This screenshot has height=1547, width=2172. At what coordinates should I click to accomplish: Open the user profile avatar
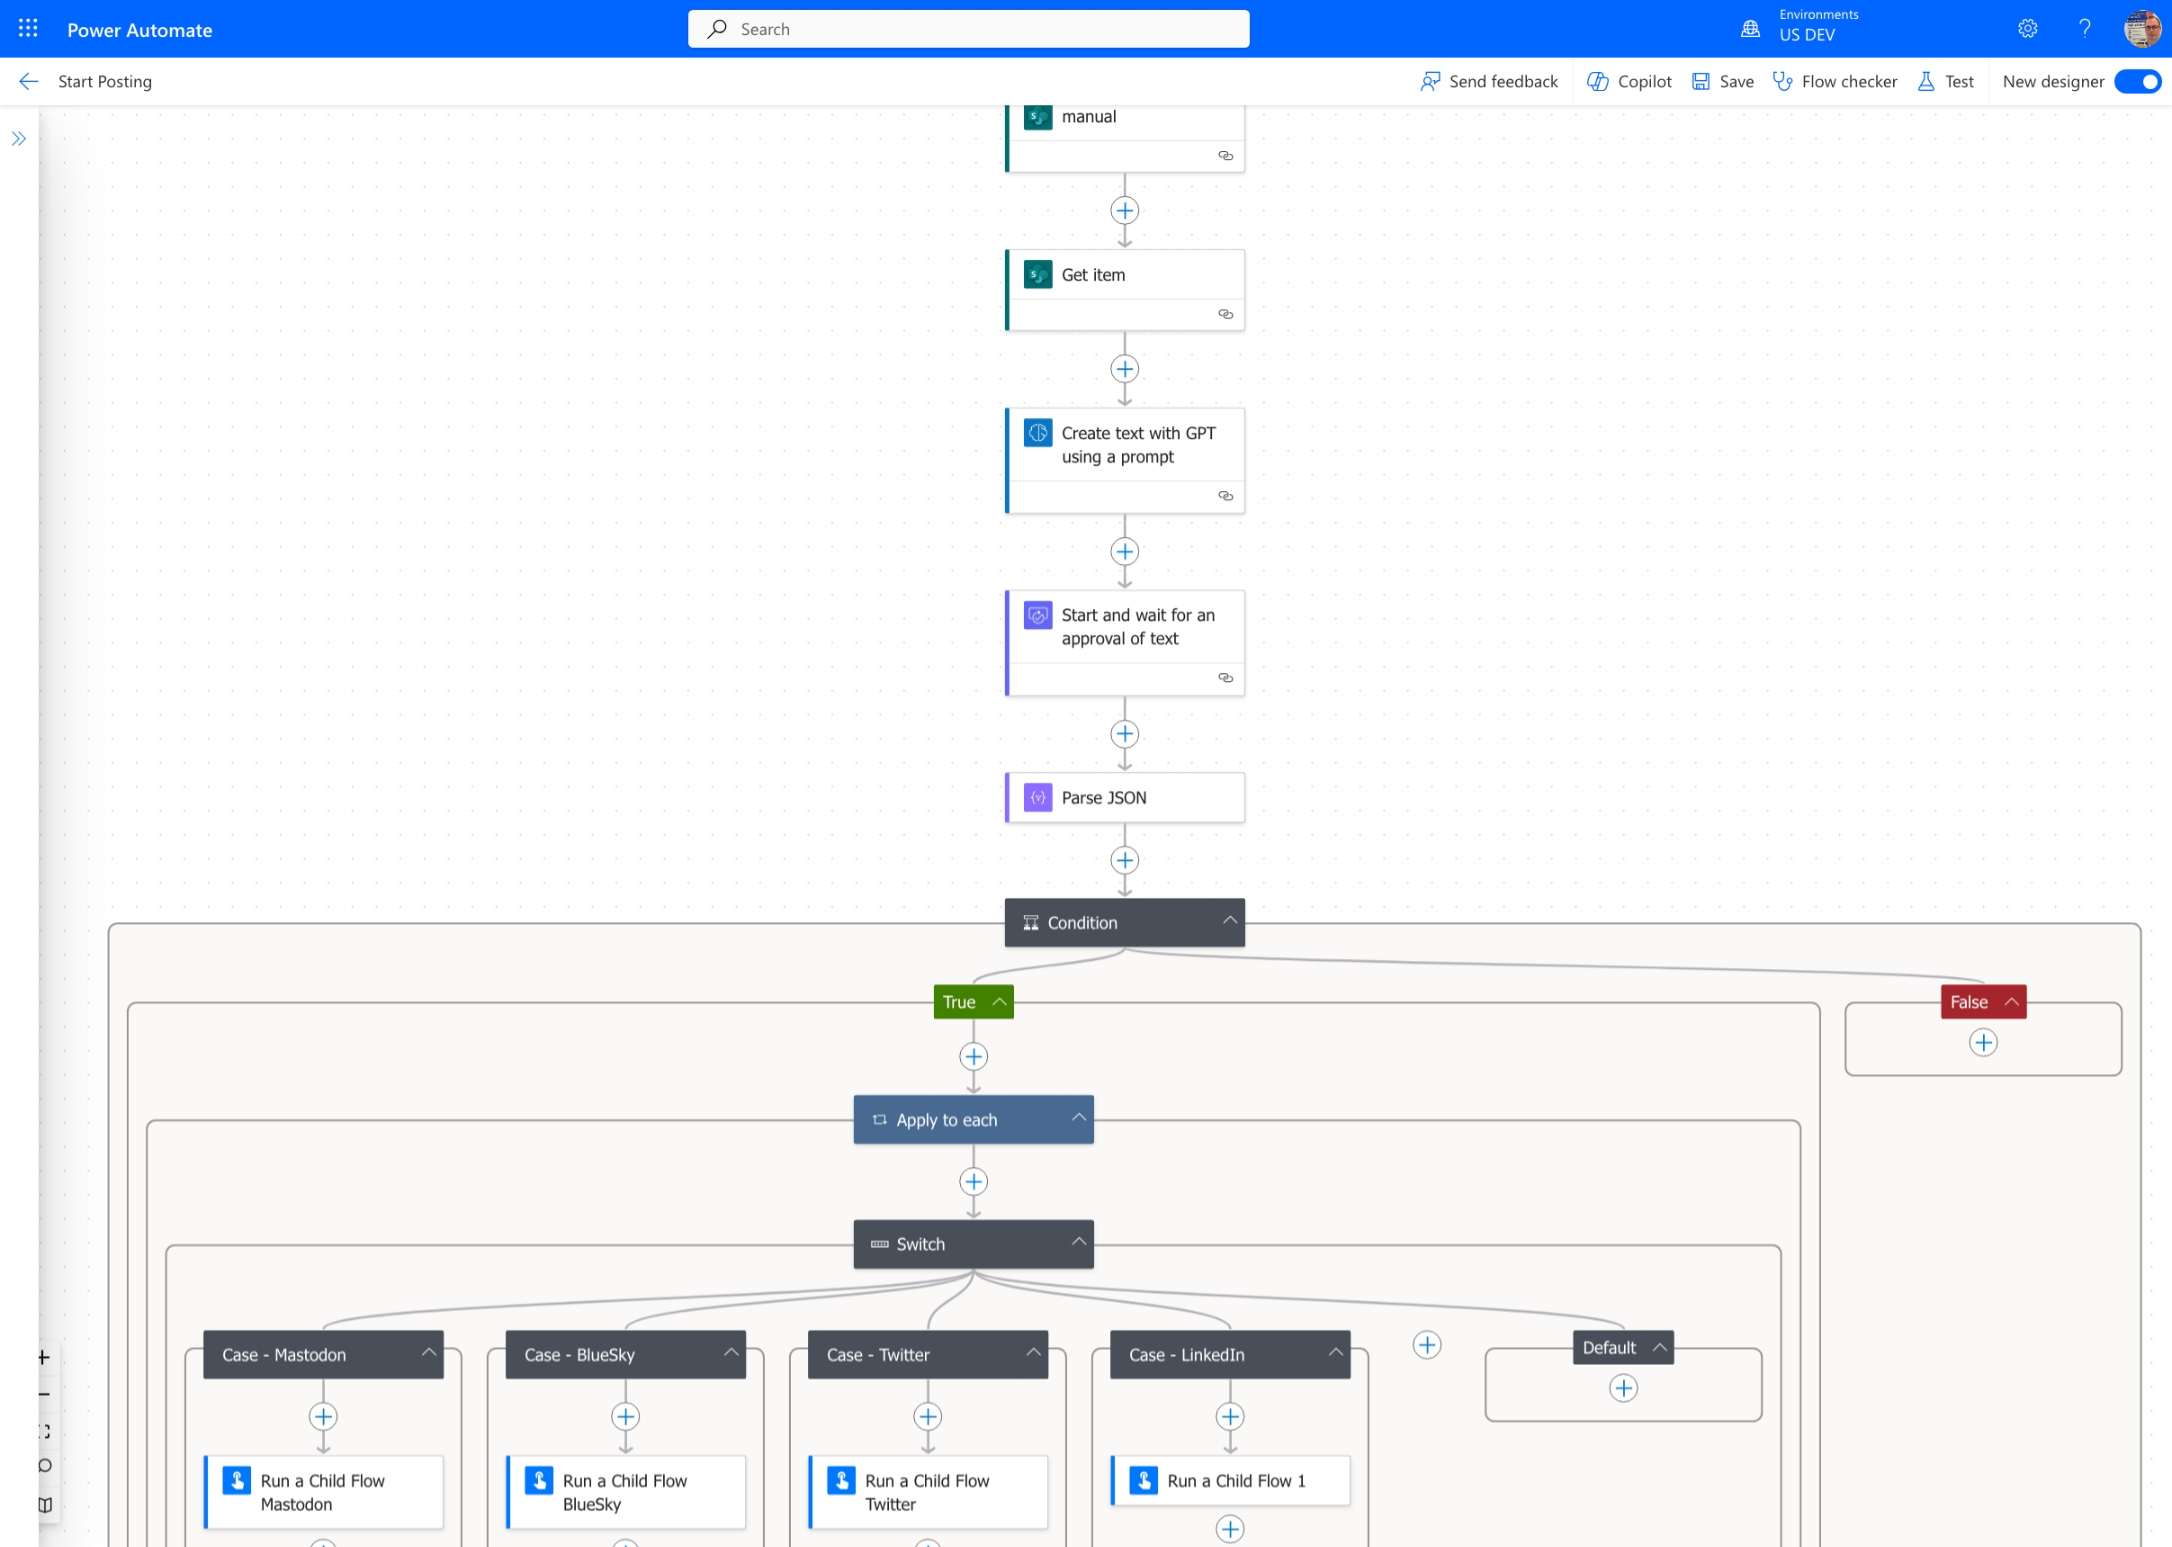(2141, 29)
